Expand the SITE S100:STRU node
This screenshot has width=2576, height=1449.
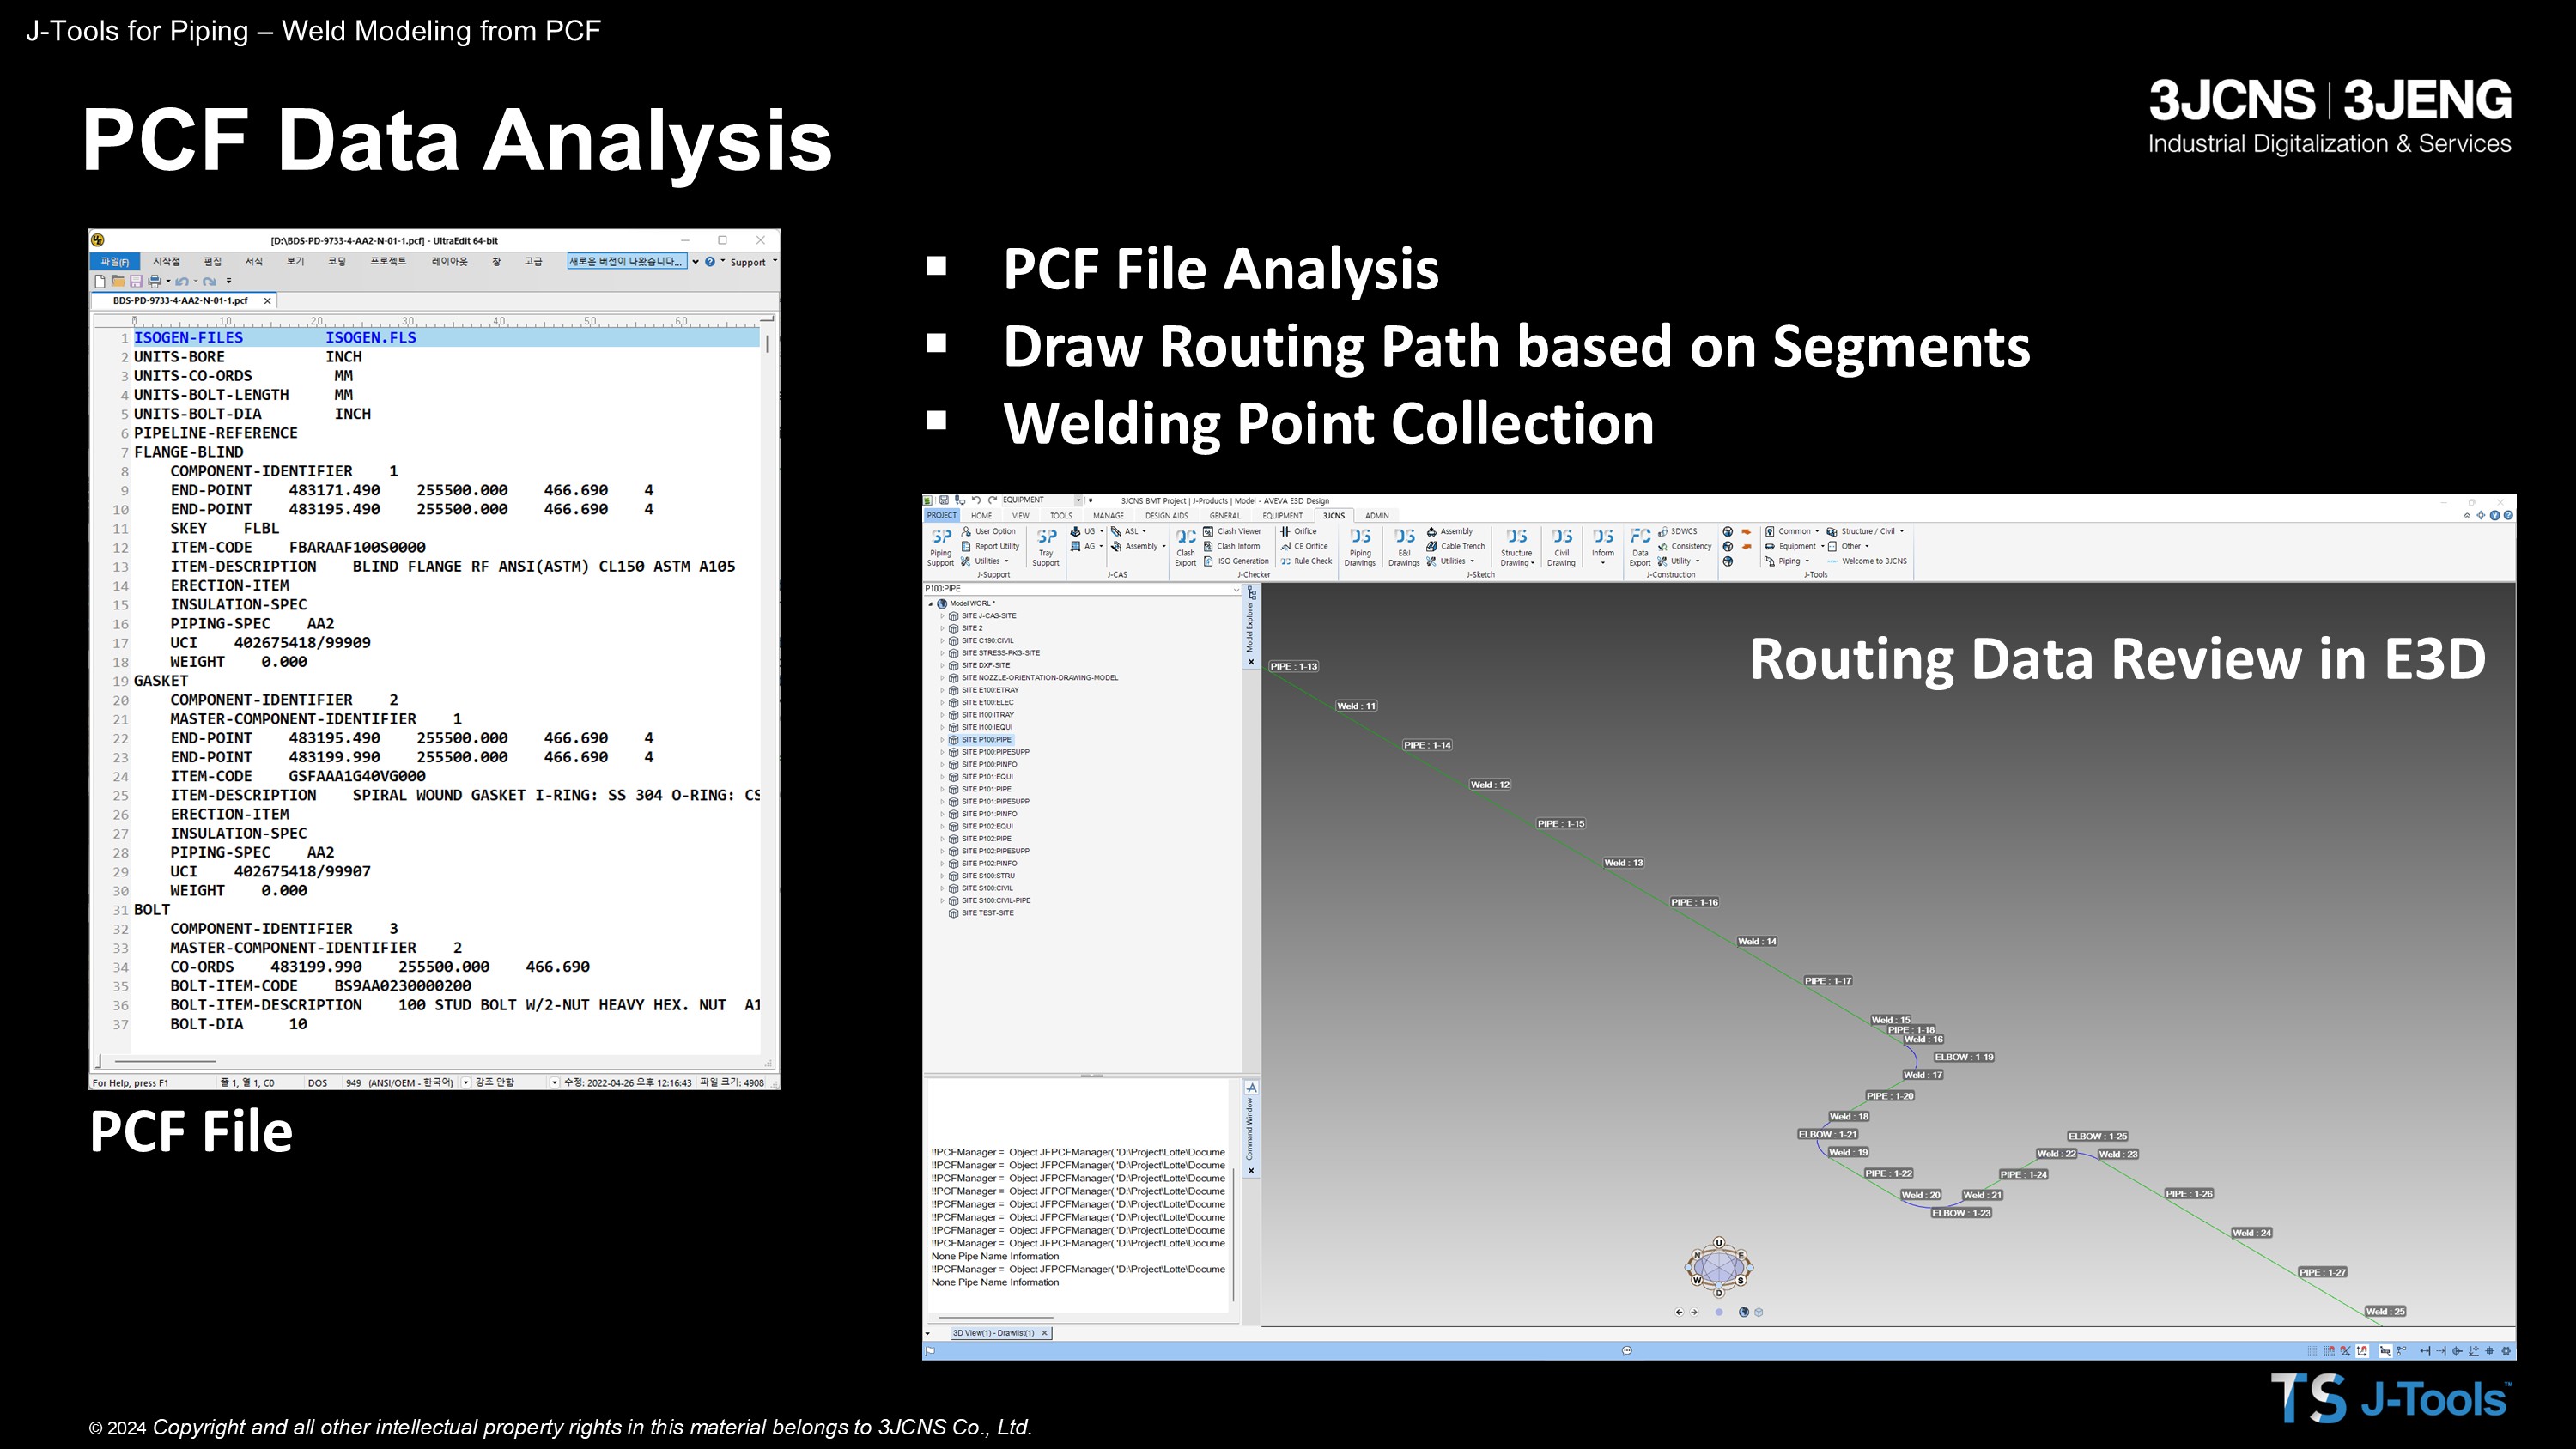click(942, 876)
